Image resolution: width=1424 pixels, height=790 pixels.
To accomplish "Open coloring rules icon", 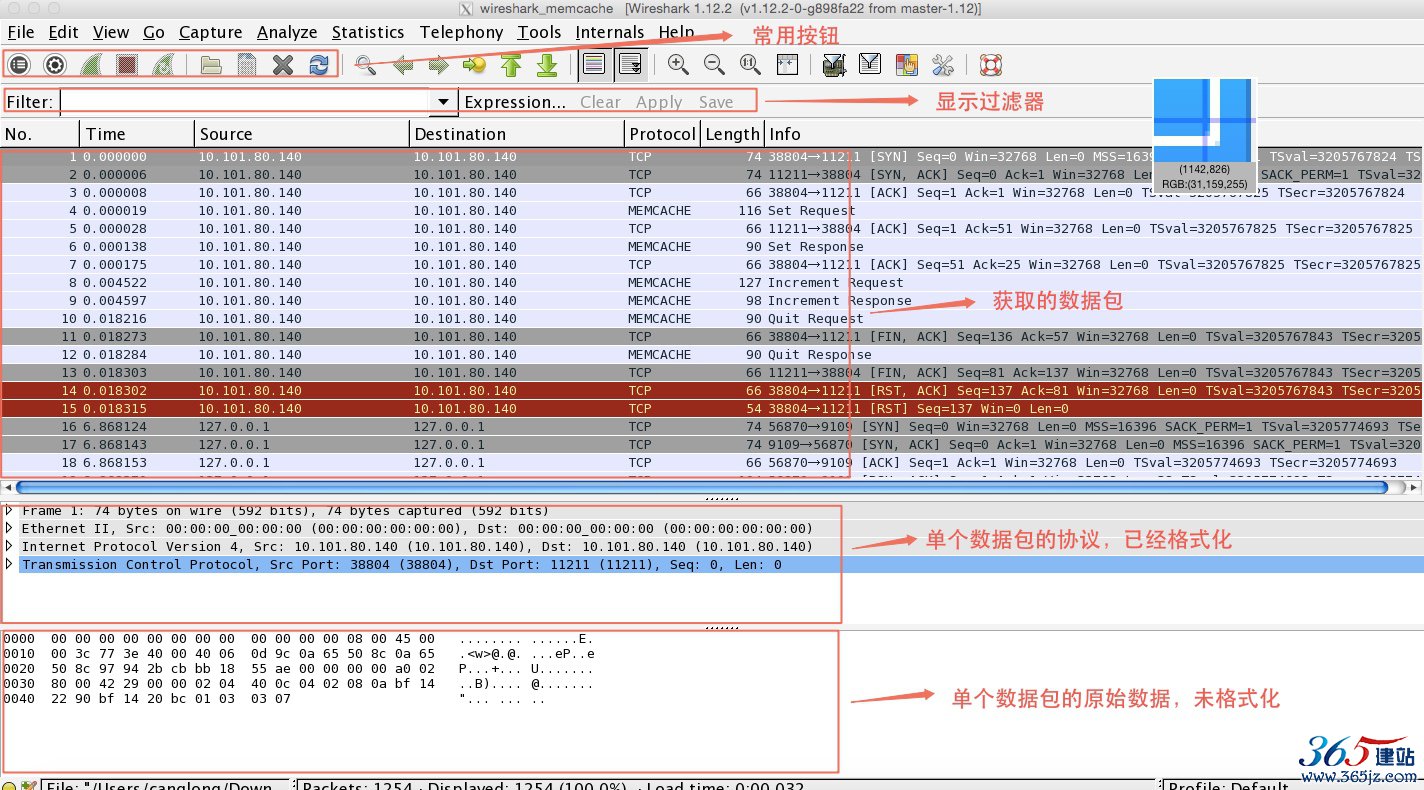I will (x=907, y=65).
